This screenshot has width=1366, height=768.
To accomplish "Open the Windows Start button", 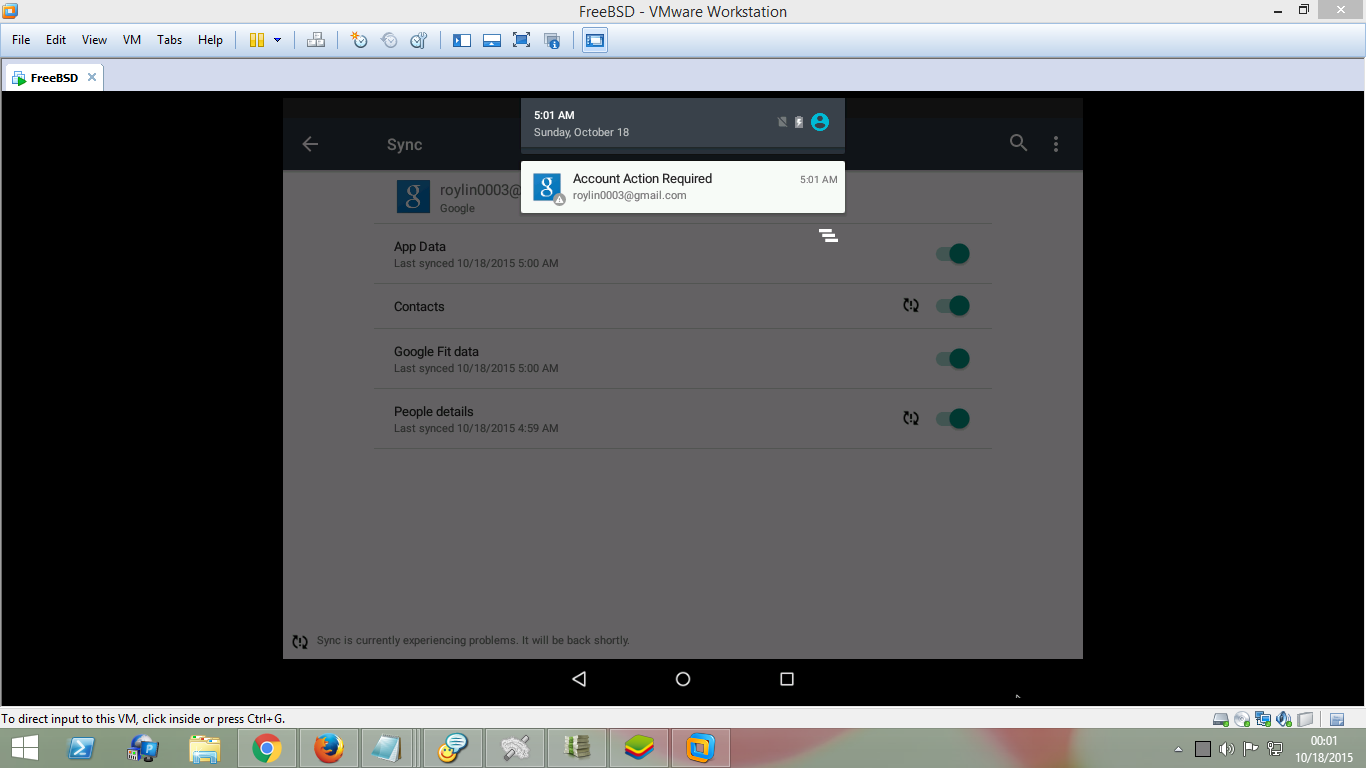I will pyautogui.click(x=24, y=748).
